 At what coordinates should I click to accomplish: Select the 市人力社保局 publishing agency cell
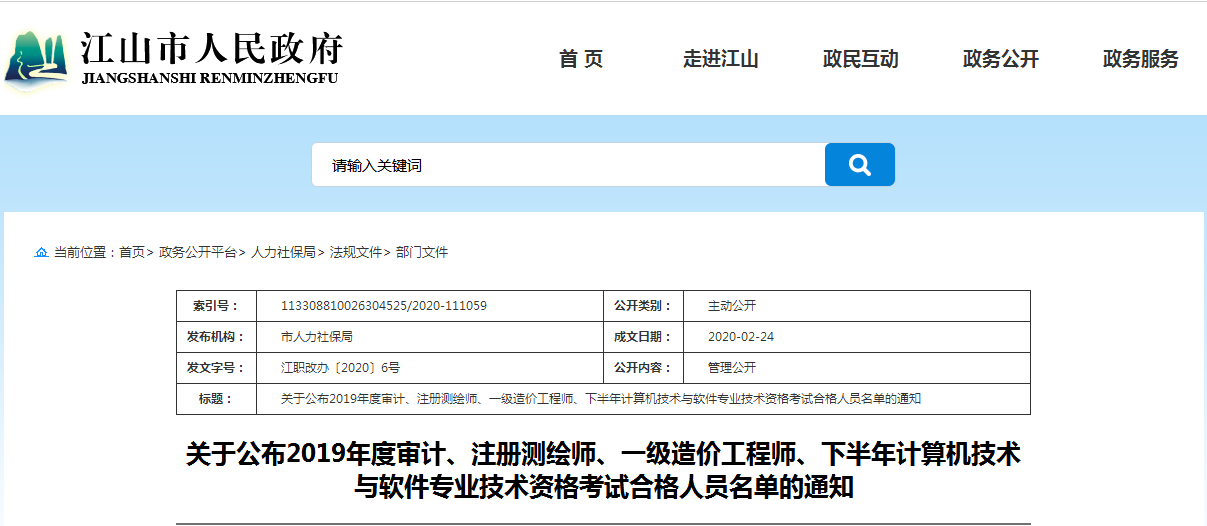tap(428, 337)
